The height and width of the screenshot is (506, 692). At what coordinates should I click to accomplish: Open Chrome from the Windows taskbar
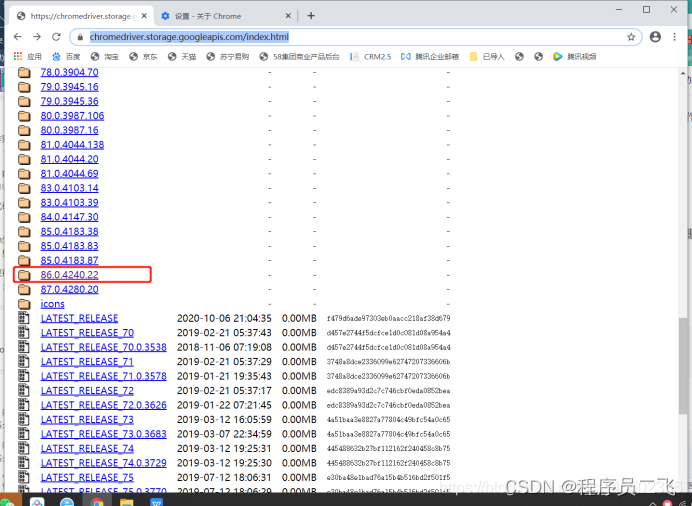click(x=97, y=502)
